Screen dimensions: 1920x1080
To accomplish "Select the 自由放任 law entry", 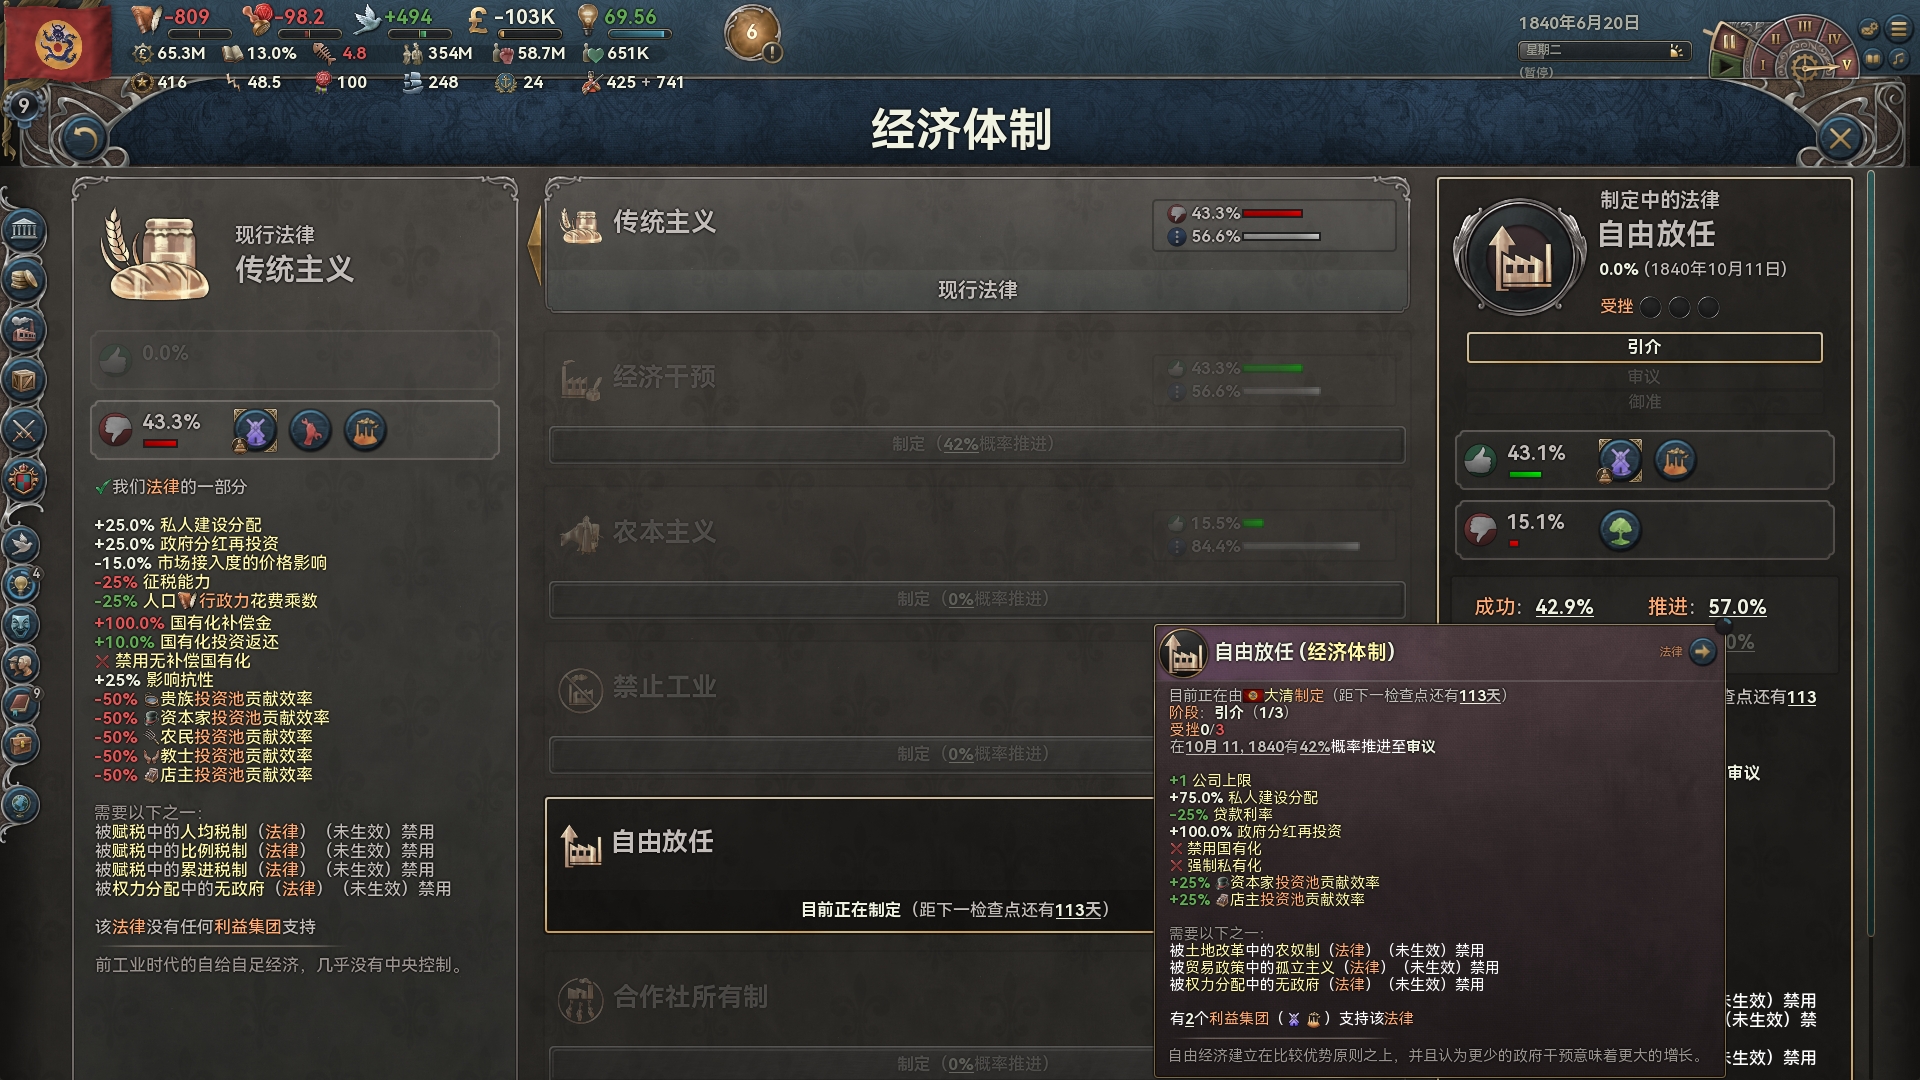I will tap(850, 865).
